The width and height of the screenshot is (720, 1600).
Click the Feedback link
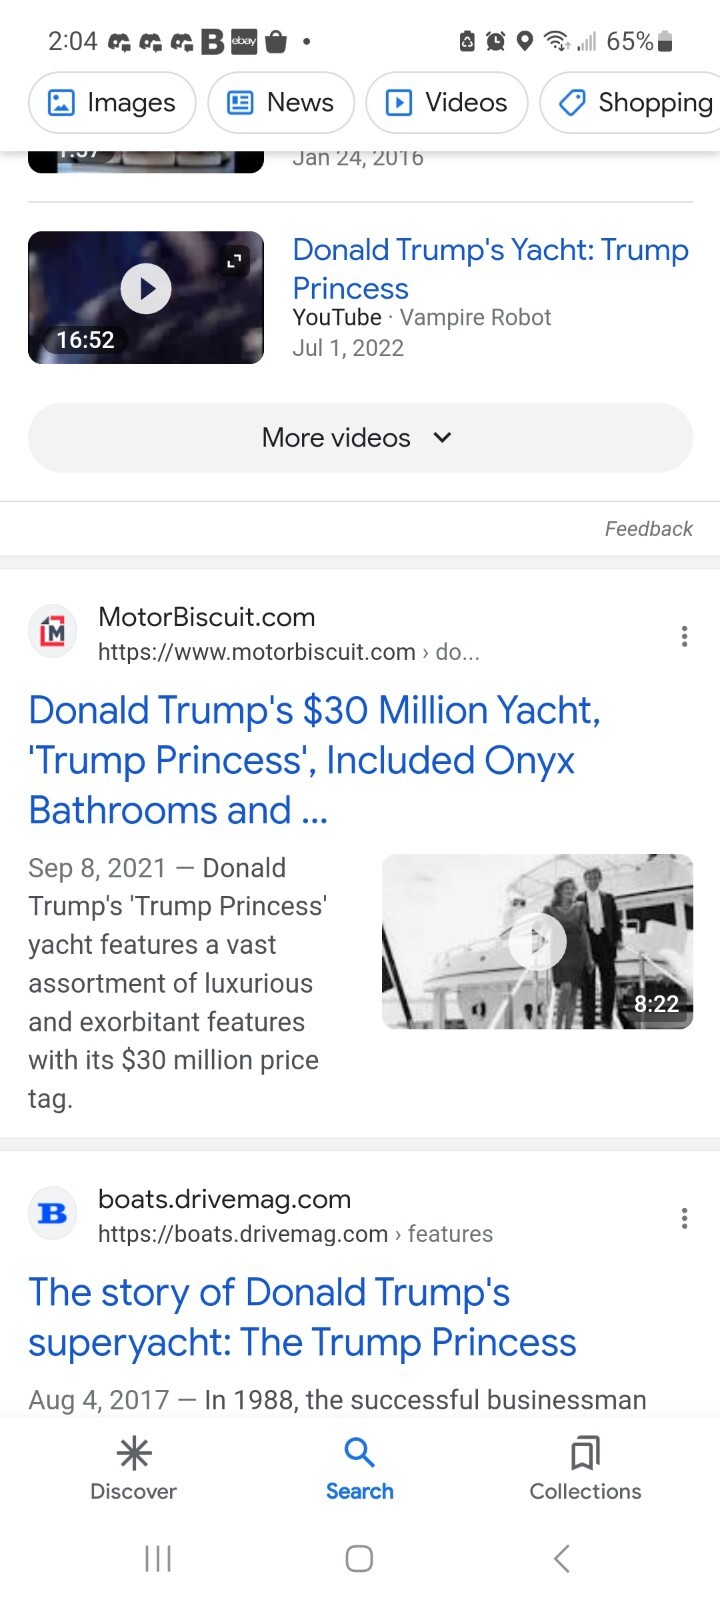[648, 529]
